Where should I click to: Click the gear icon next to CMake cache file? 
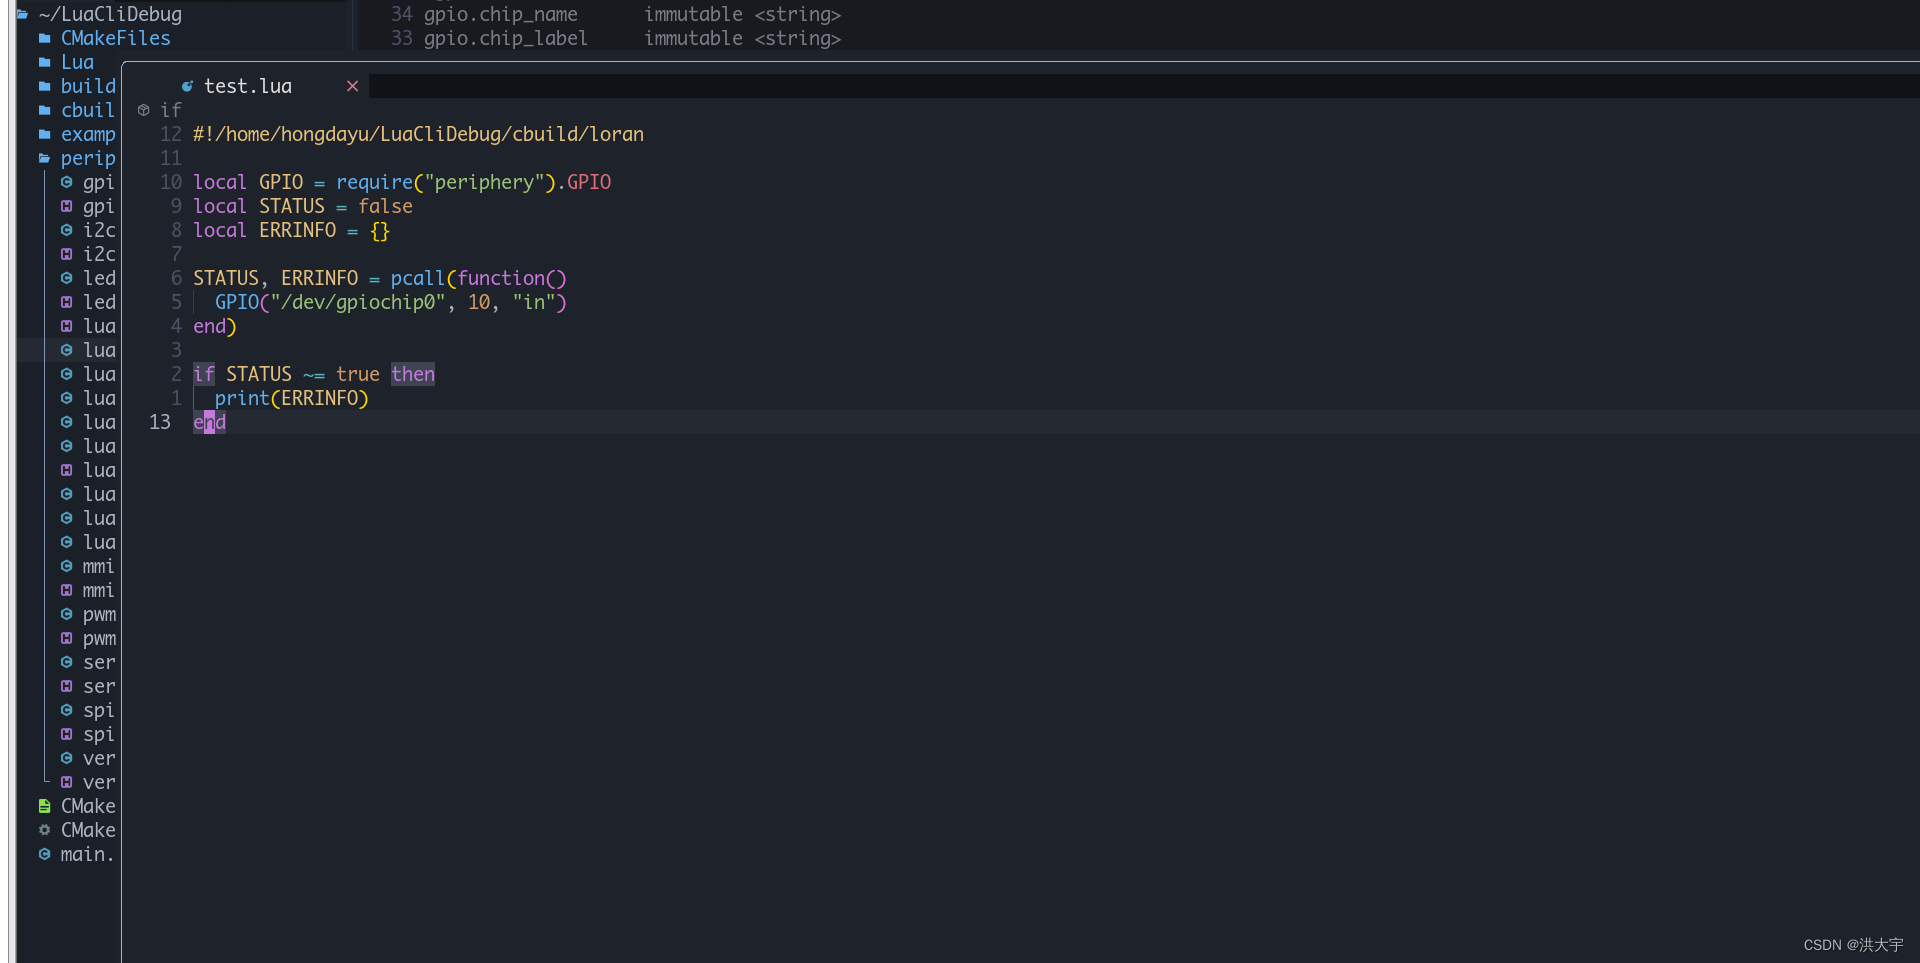[x=44, y=830]
